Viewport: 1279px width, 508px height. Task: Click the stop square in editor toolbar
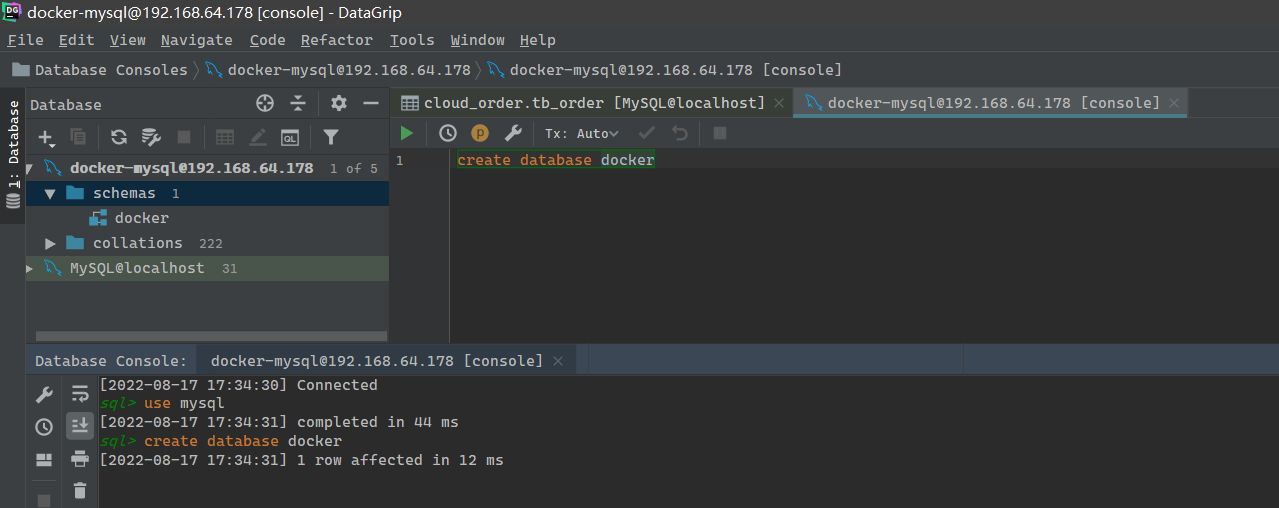pos(720,133)
